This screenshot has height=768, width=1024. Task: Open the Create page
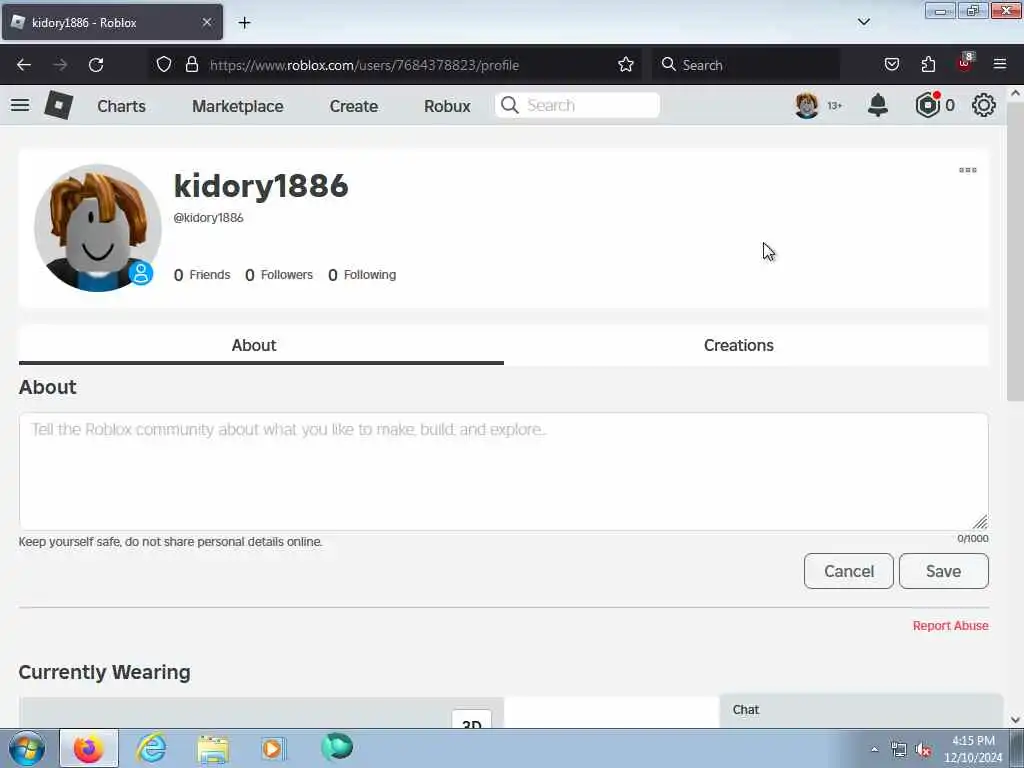pos(353,106)
